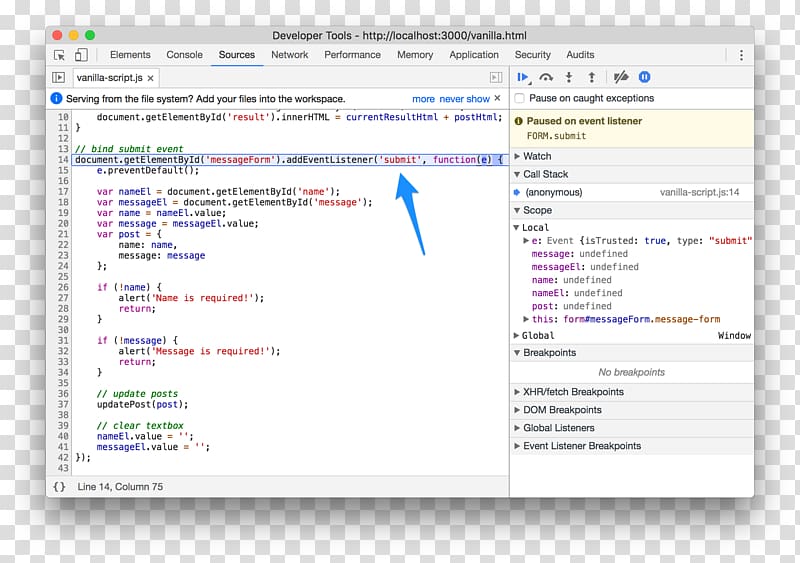
Task: Show the file navigator sidebar
Action: pos(59,77)
